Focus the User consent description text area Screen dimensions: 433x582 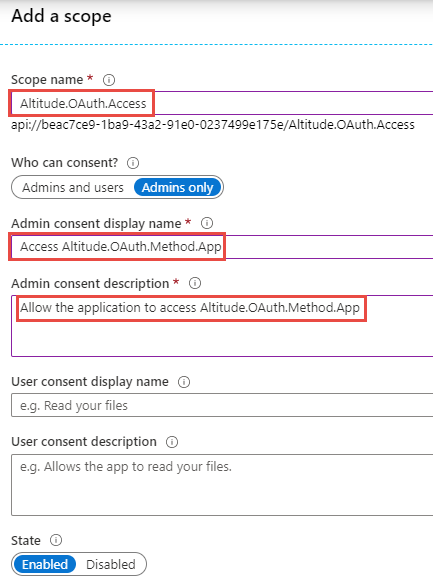(x=222, y=485)
